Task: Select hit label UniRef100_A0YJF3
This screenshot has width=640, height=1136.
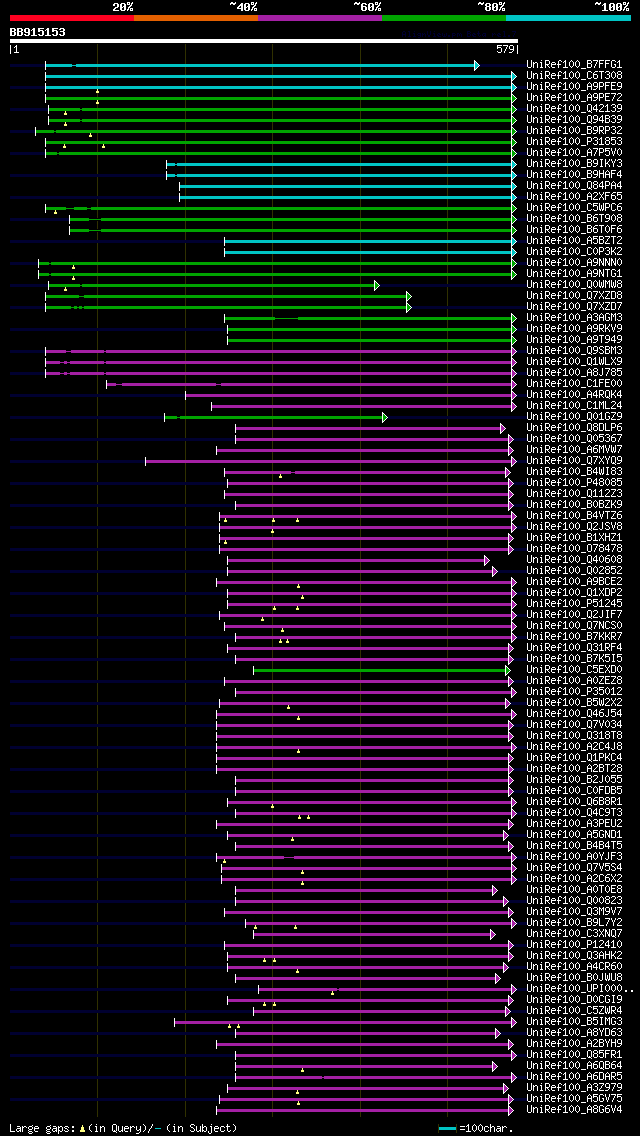Action: tap(574, 856)
